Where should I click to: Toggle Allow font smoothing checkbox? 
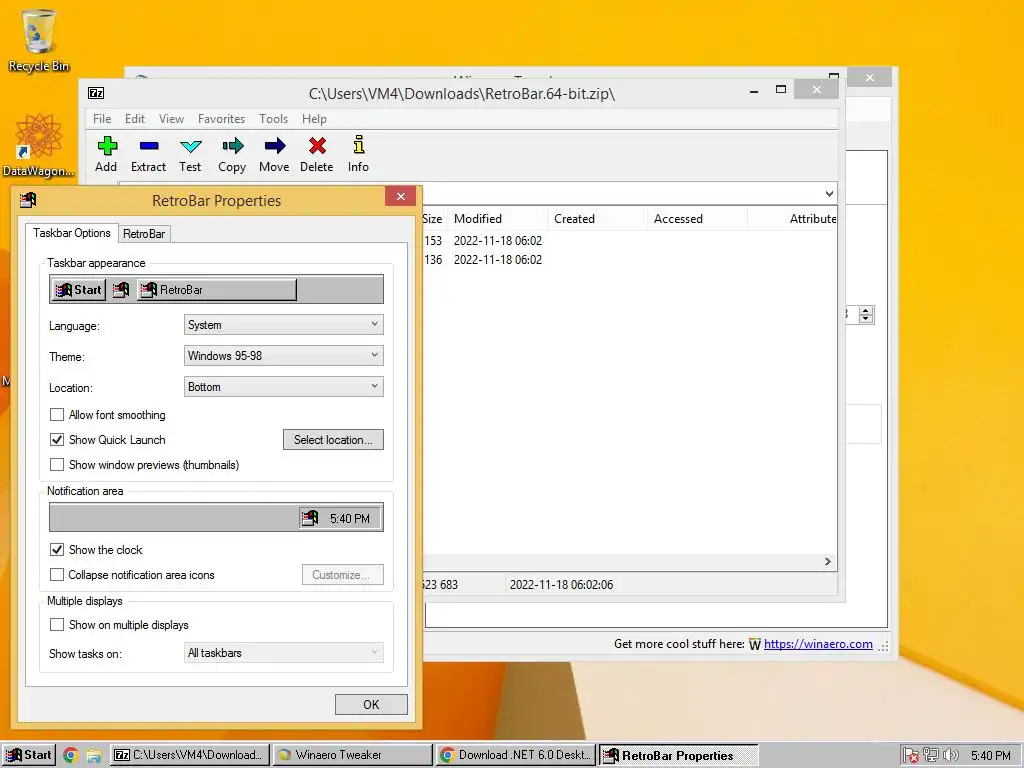point(57,415)
